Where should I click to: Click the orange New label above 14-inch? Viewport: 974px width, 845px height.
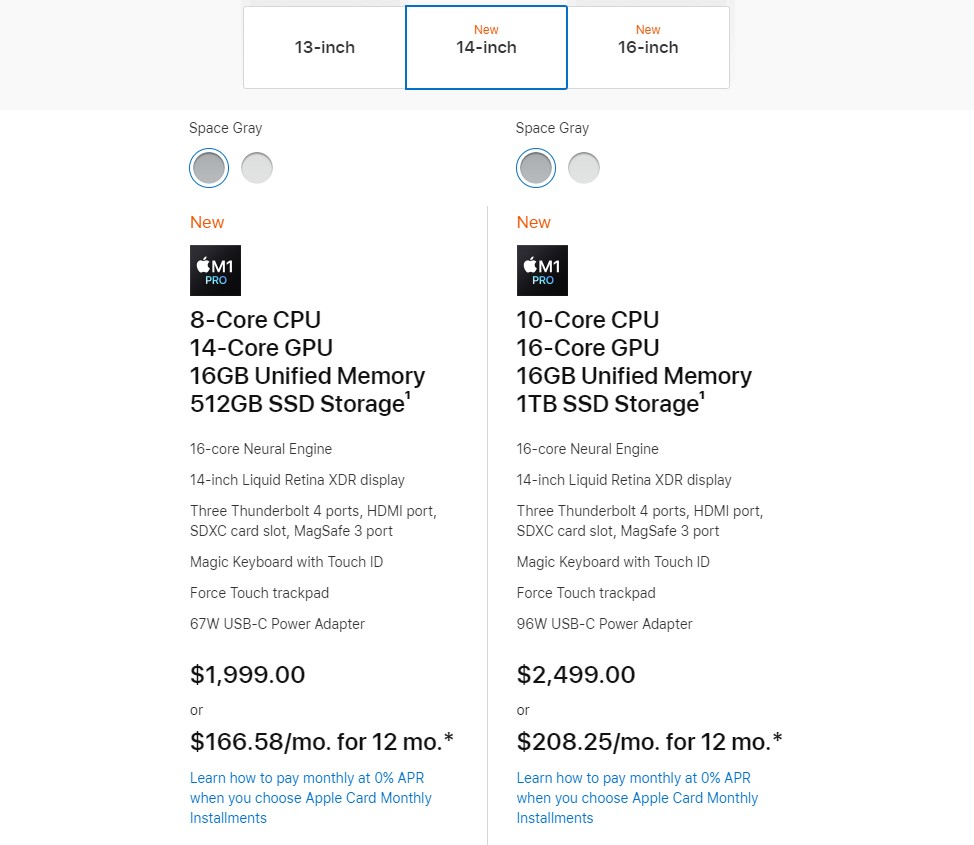click(486, 30)
